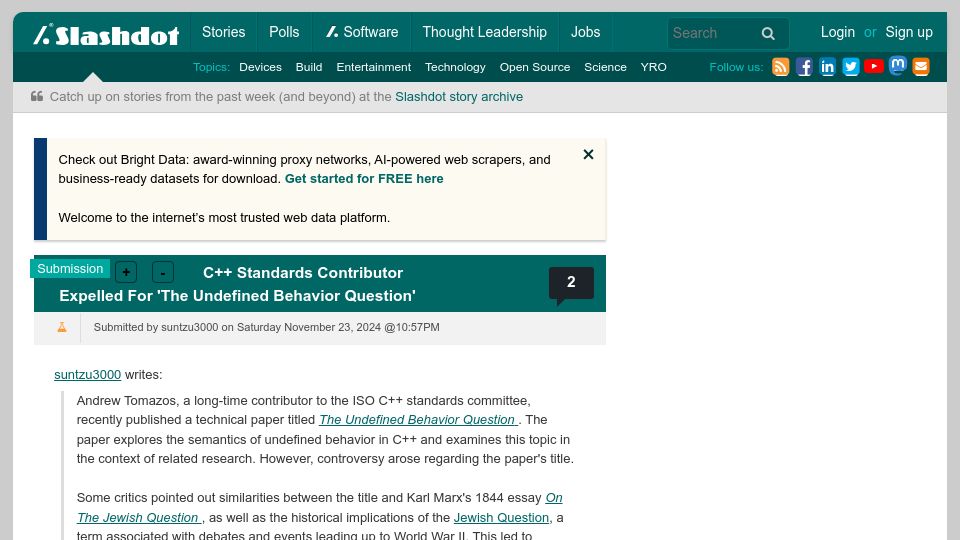
Task: Click 'Get started for FREE here' link
Action: [x=364, y=179]
